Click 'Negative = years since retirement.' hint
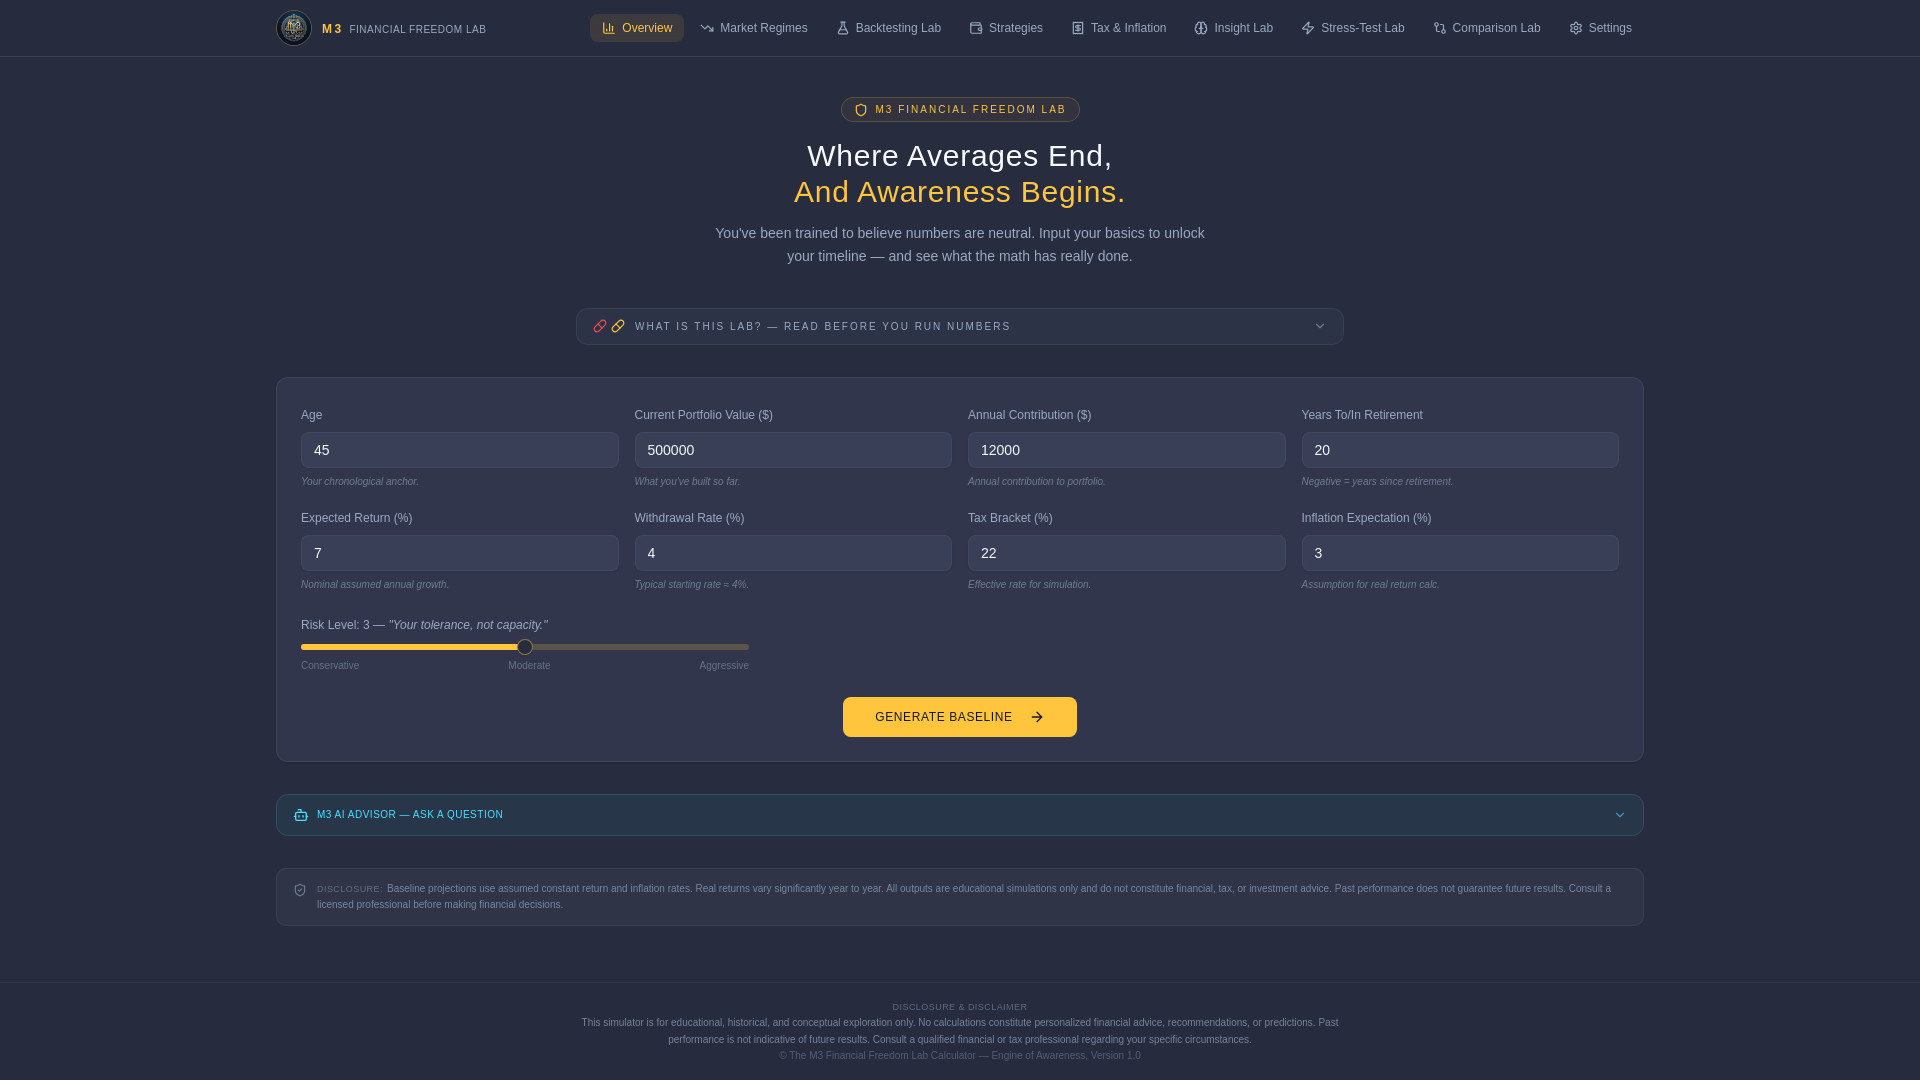Image resolution: width=1920 pixels, height=1080 pixels. (x=1378, y=482)
